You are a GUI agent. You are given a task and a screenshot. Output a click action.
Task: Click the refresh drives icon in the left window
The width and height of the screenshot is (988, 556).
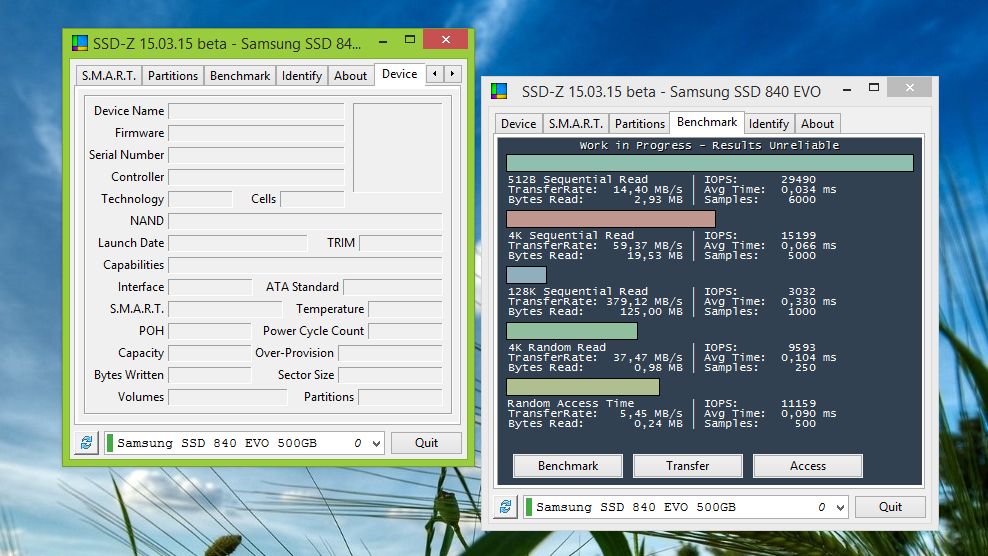(86, 443)
